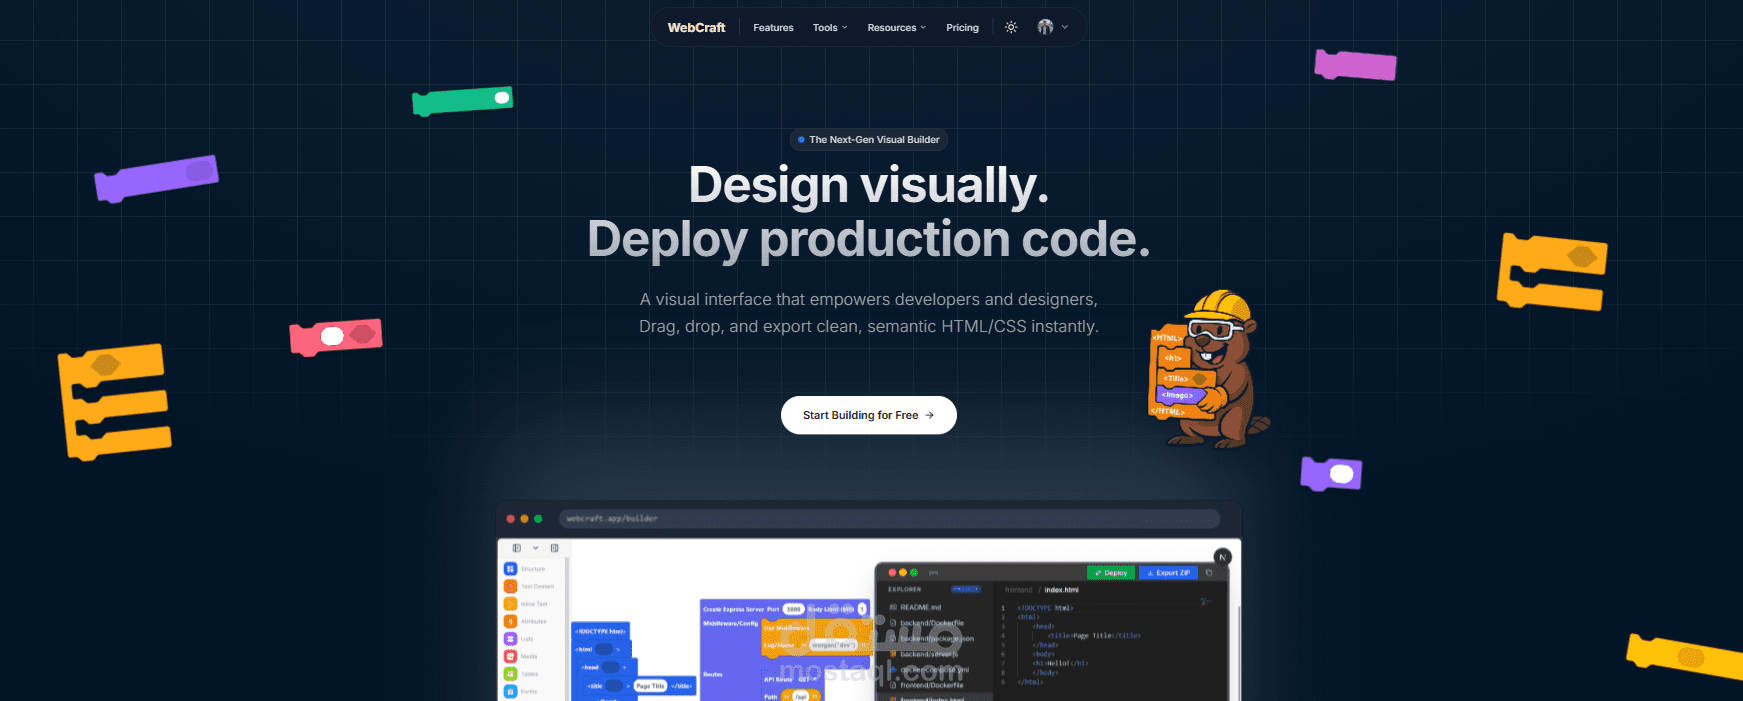Viewport: 1743px width, 701px height.
Task: Open the GET dropdown in the API Route block
Action: pos(806,679)
